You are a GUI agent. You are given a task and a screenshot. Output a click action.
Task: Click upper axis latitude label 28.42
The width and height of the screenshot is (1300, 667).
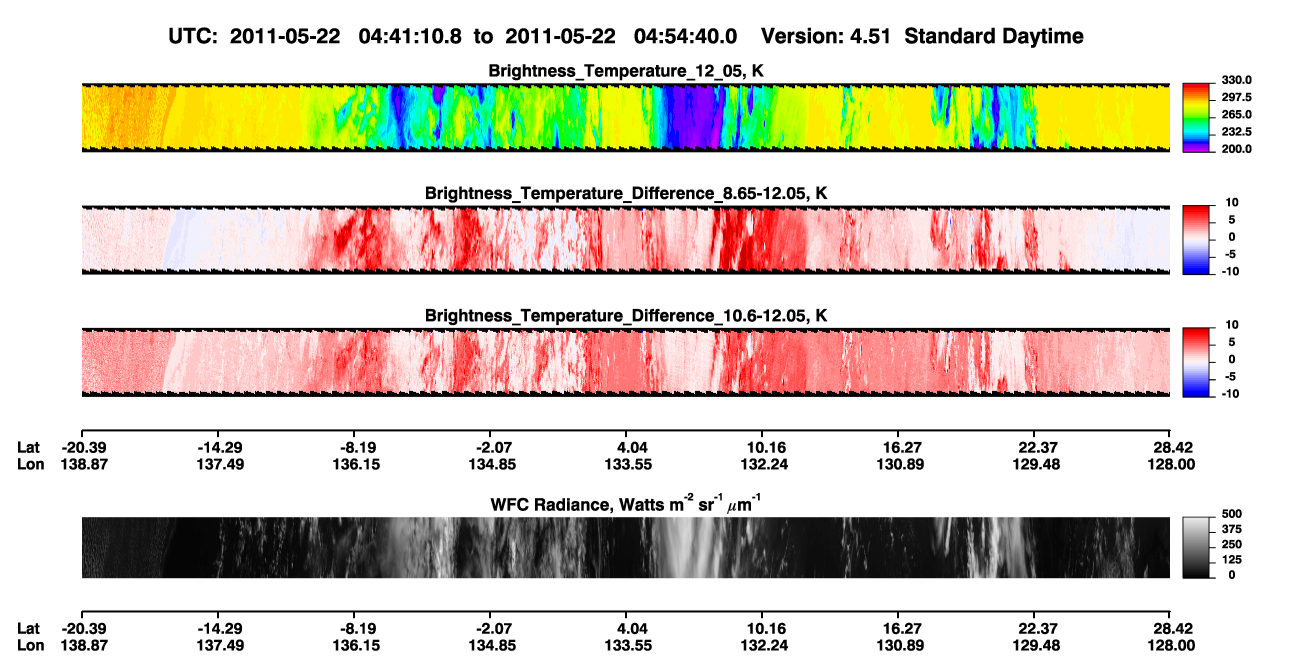(x=1172, y=447)
